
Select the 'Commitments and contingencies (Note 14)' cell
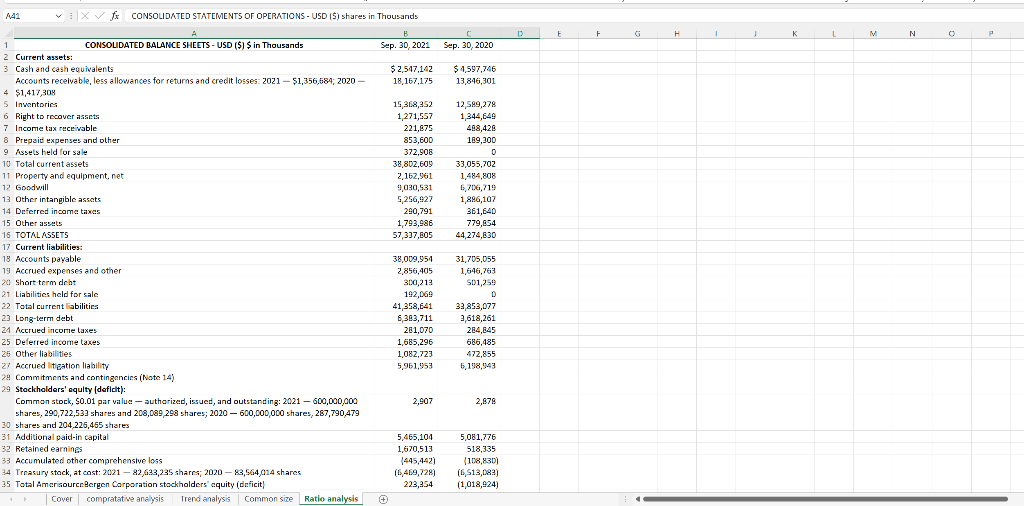[x=193, y=377]
